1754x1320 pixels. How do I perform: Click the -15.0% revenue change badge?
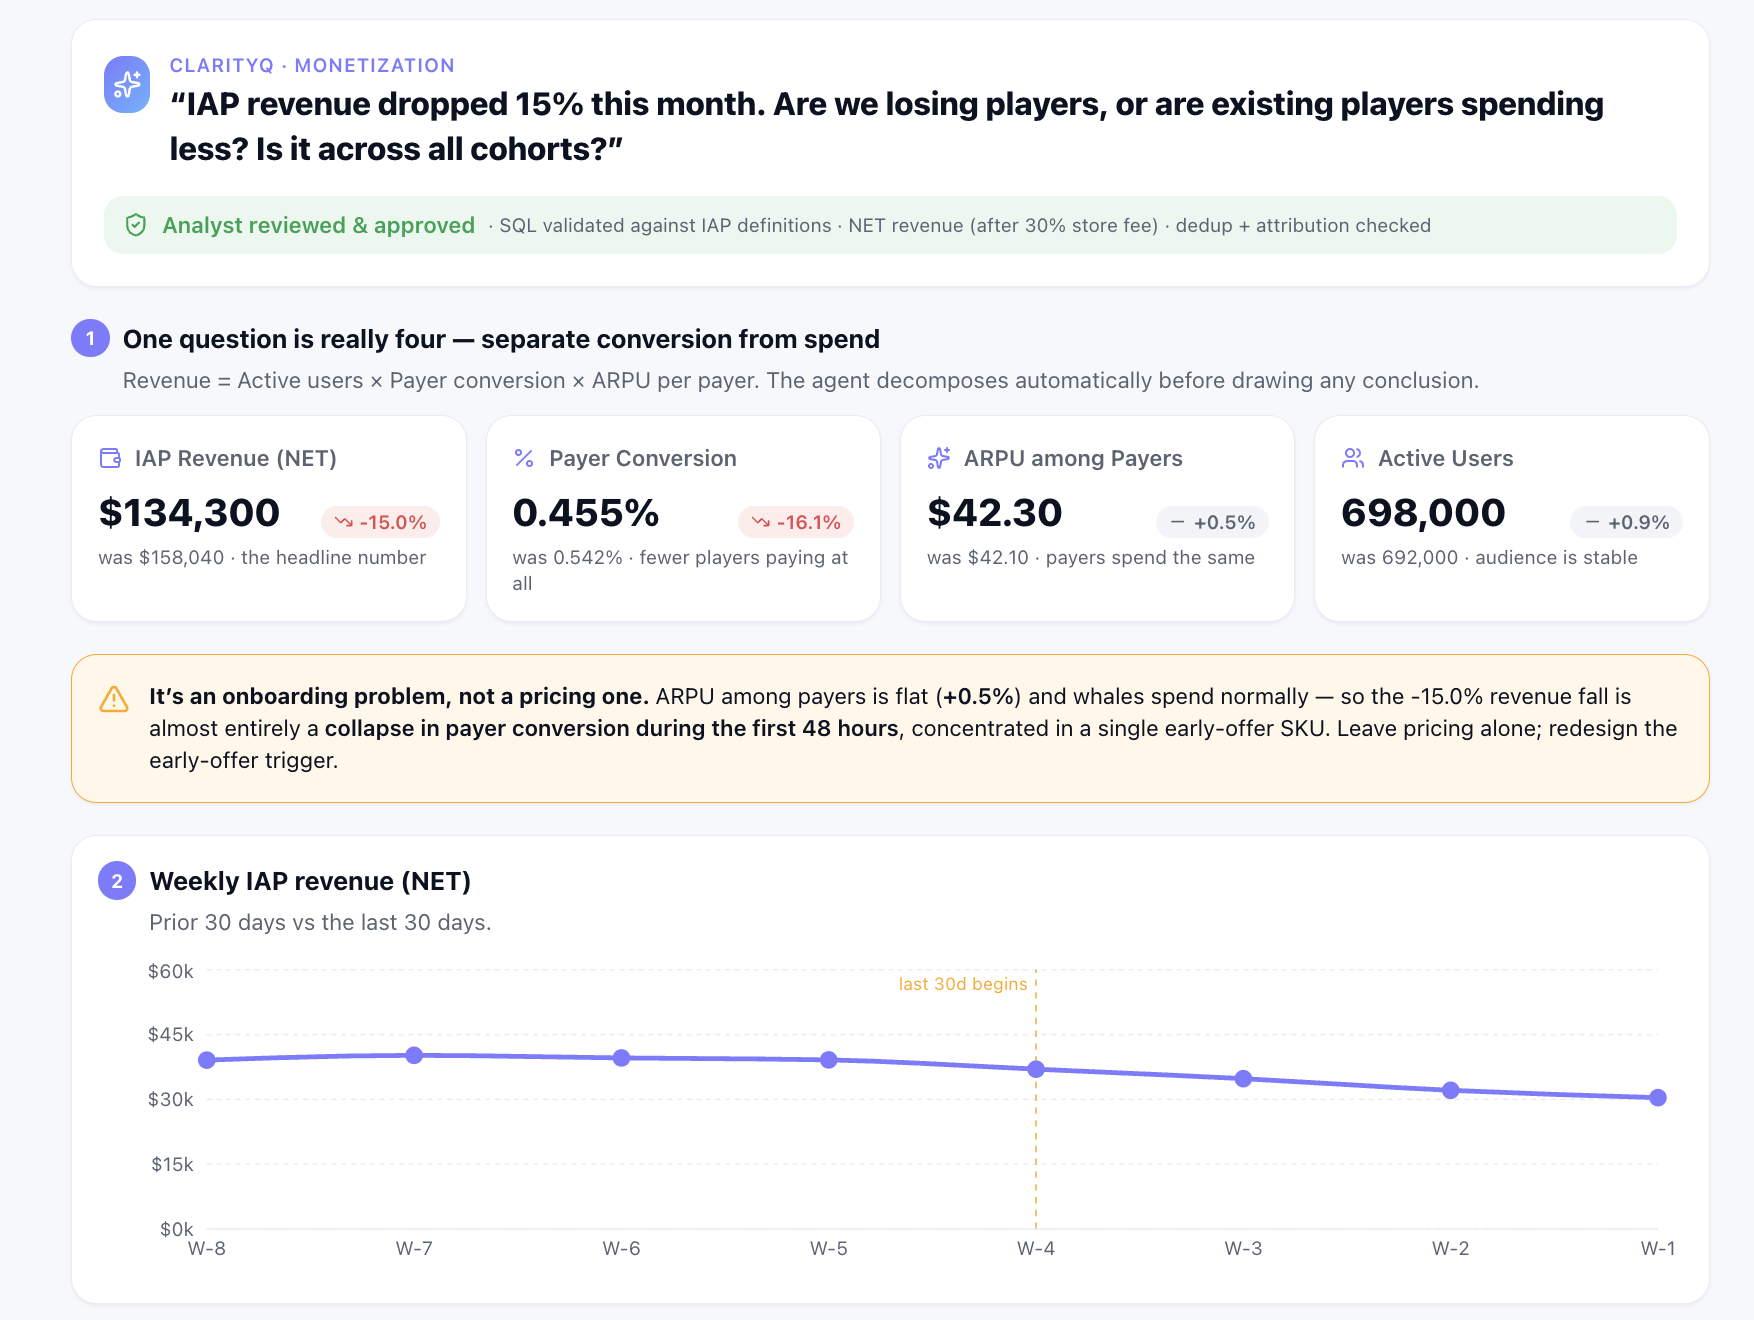tap(380, 522)
